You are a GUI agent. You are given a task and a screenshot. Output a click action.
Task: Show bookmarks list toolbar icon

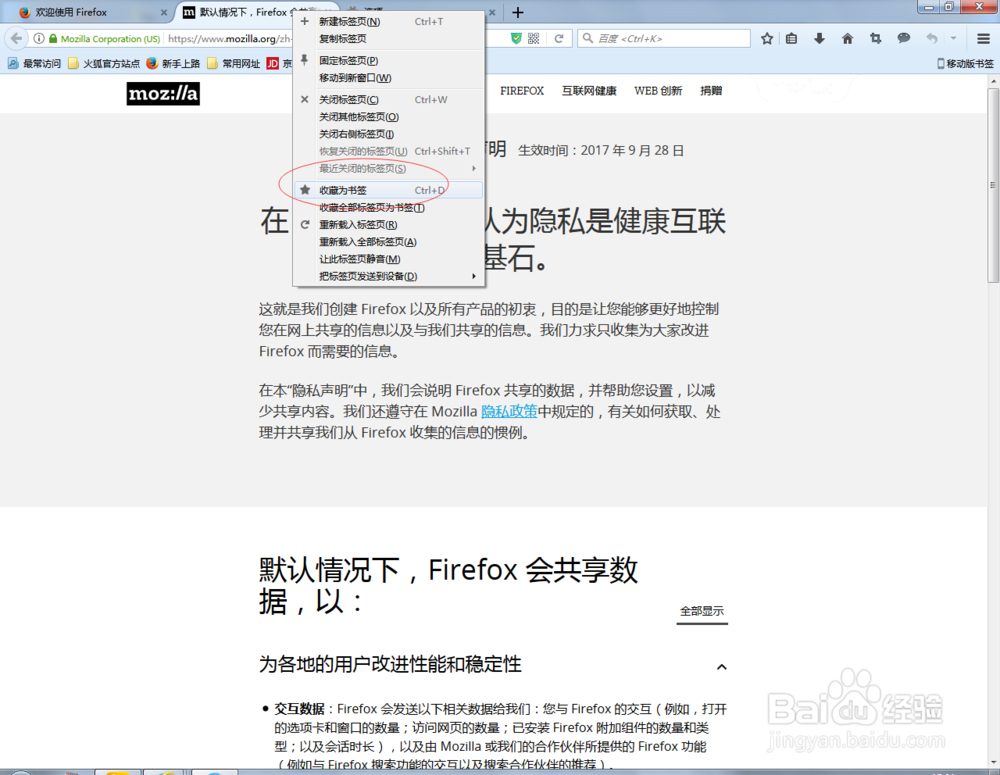click(x=791, y=39)
